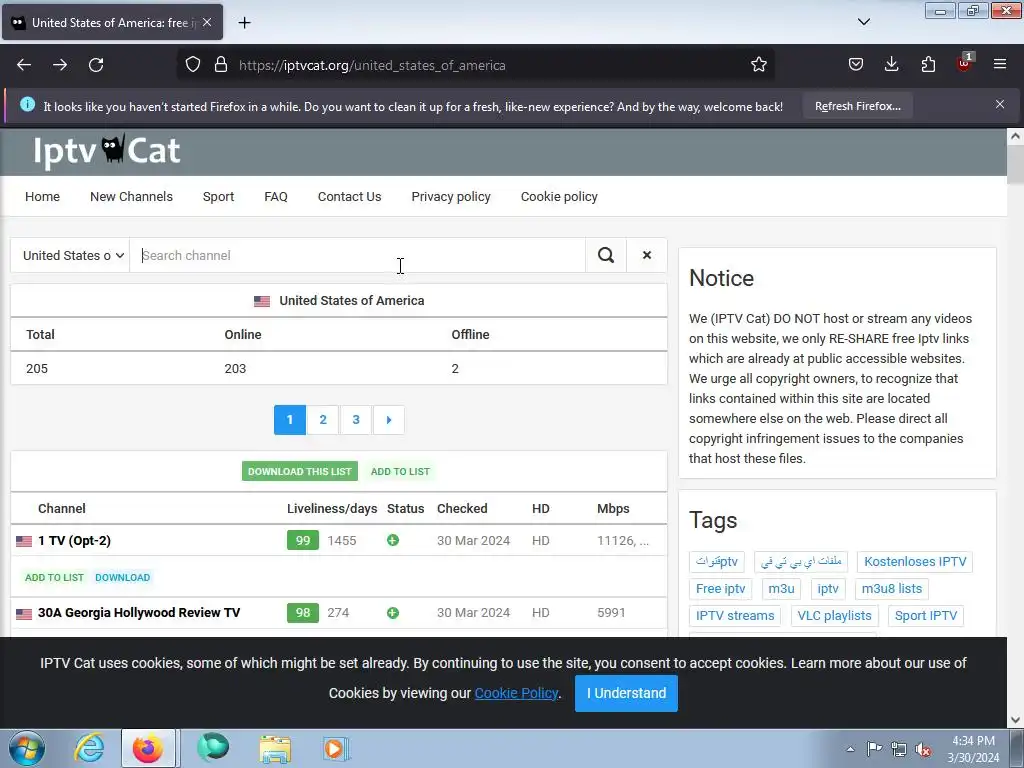The width and height of the screenshot is (1024, 768).
Task: Close the United States of America tab
Action: 207,22
